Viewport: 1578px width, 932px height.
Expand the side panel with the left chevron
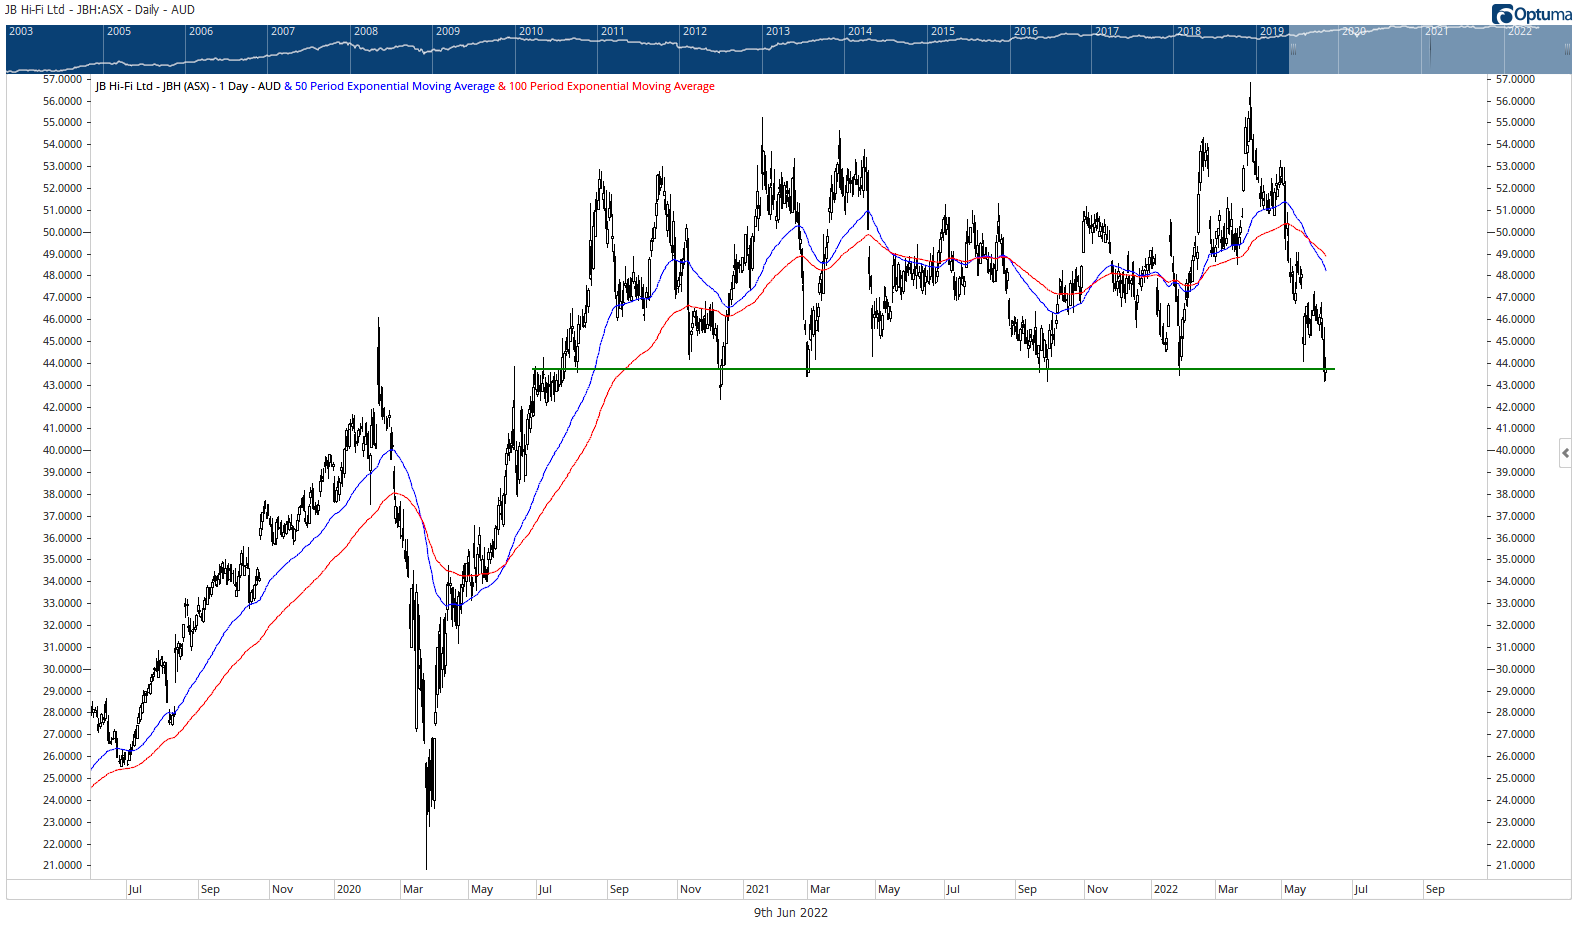coord(1565,453)
